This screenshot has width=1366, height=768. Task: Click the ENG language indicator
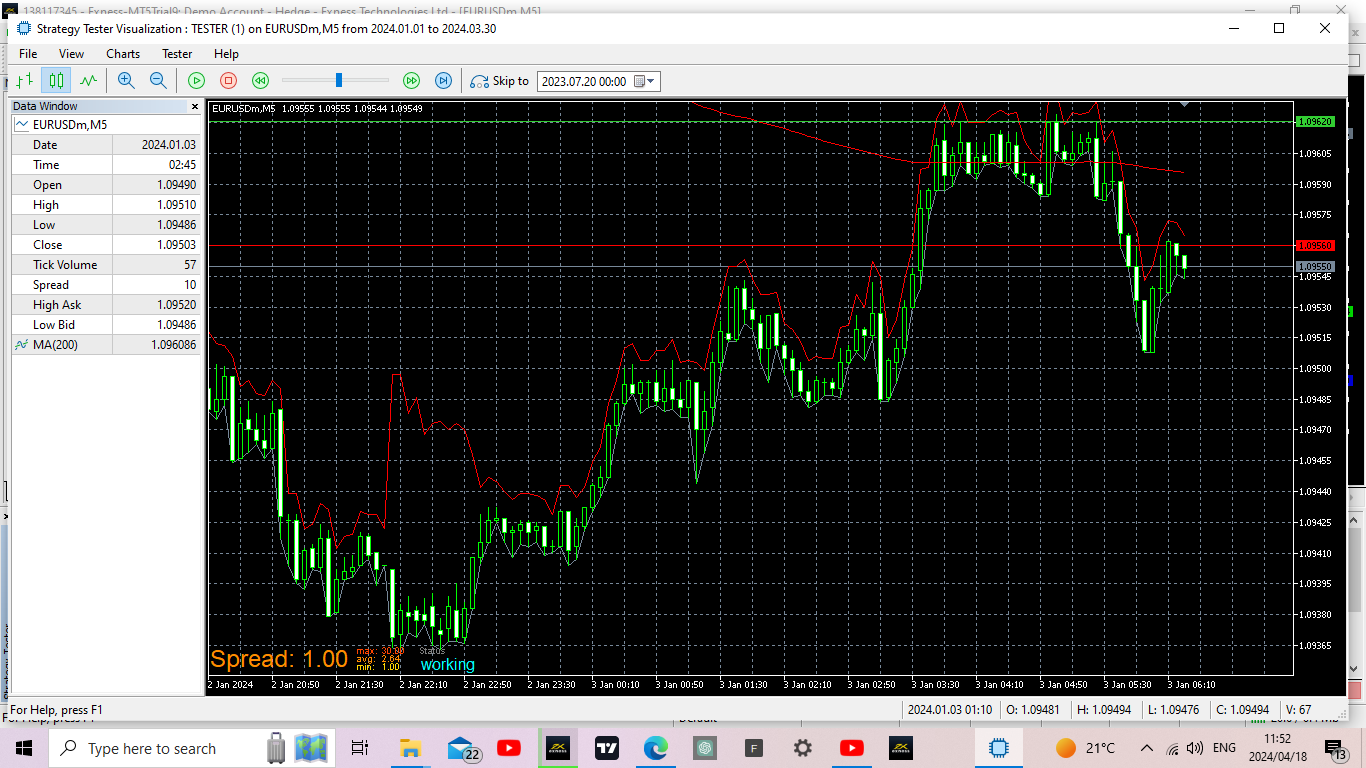(1224, 748)
